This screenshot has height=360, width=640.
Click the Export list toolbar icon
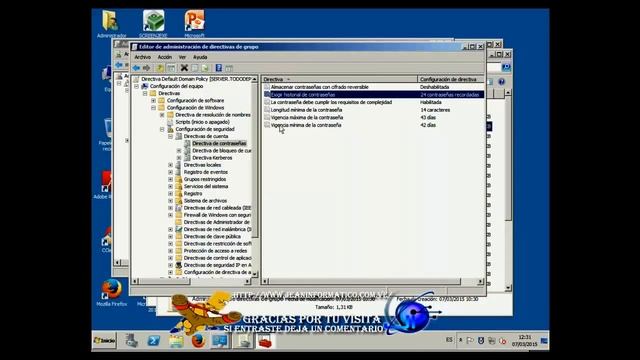coord(205,68)
